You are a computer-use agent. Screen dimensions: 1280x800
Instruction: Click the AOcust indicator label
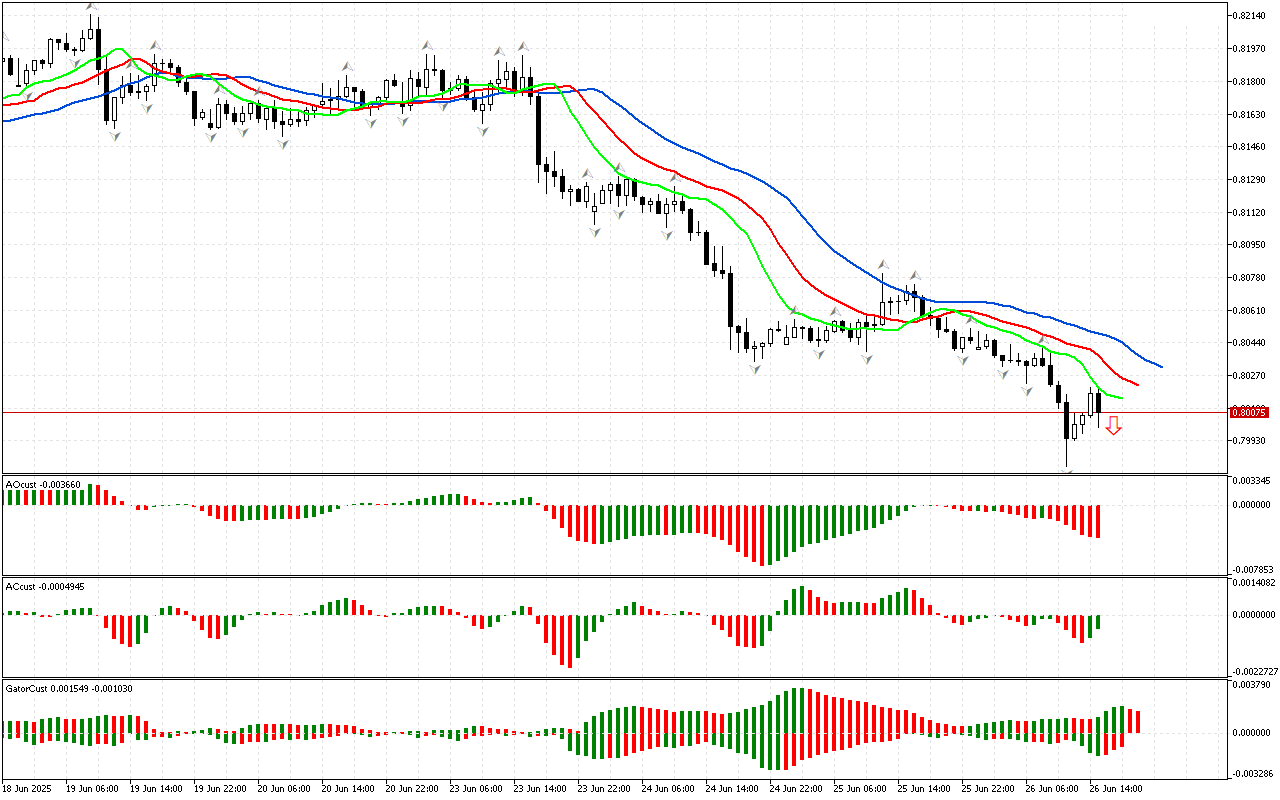tap(42, 484)
